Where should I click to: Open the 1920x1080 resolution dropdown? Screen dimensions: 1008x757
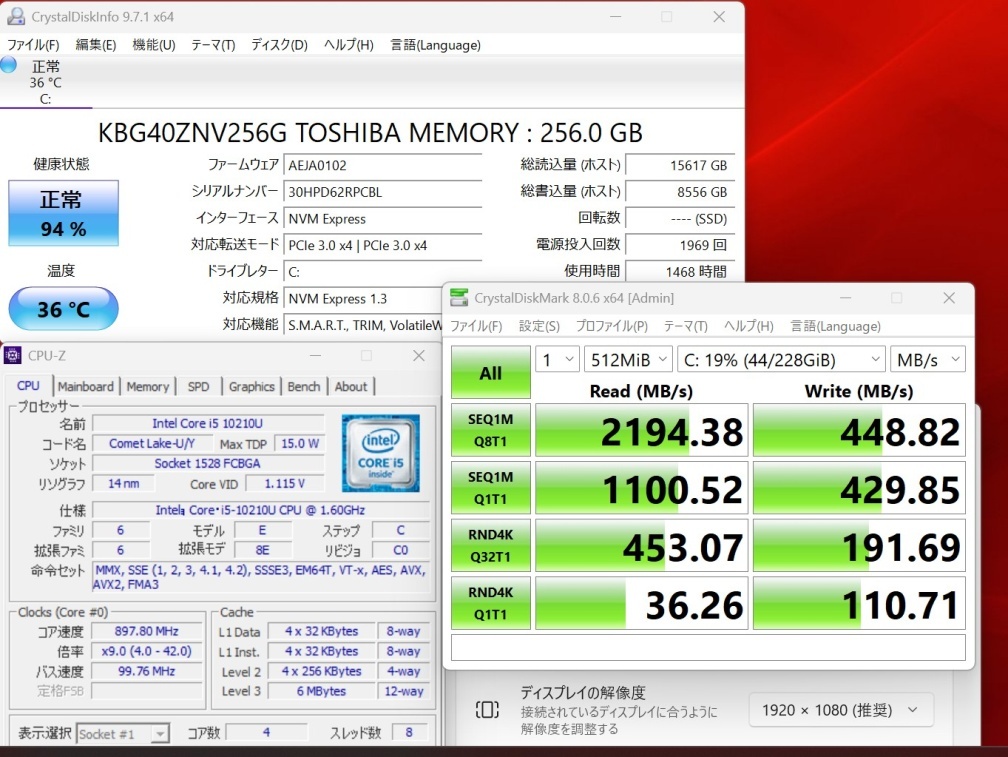point(840,710)
